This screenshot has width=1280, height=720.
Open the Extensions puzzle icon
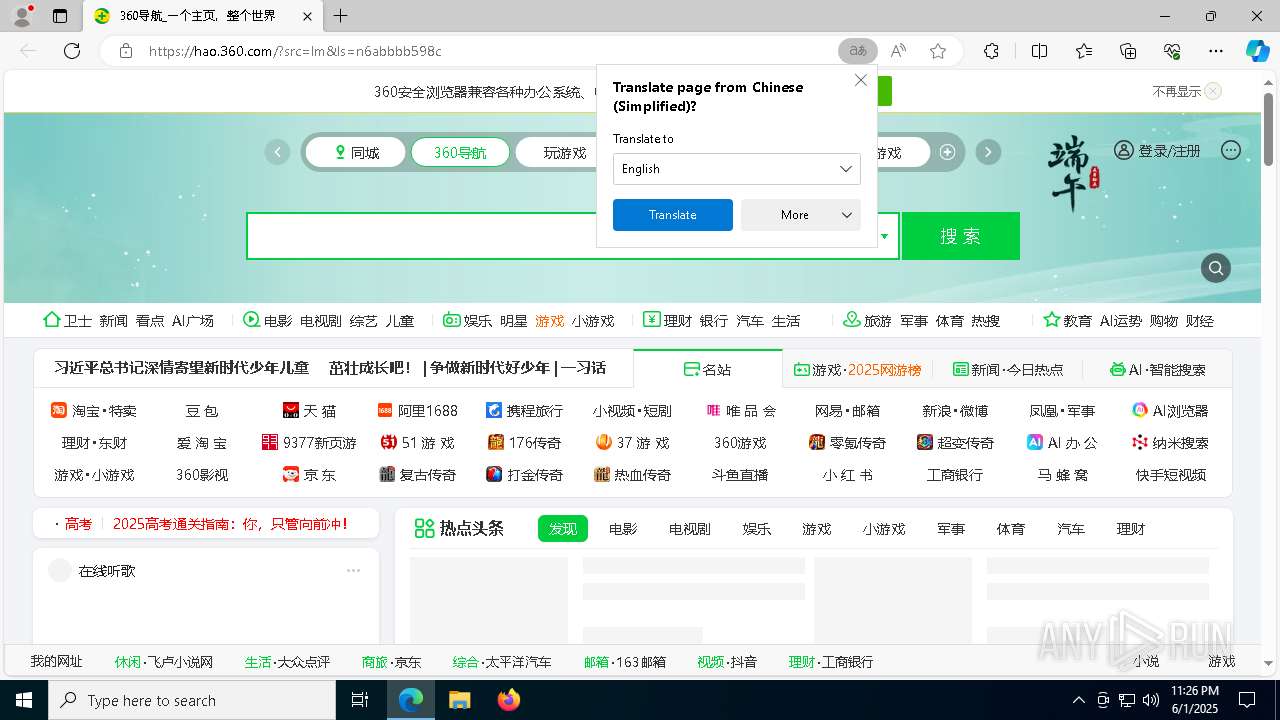coord(991,51)
